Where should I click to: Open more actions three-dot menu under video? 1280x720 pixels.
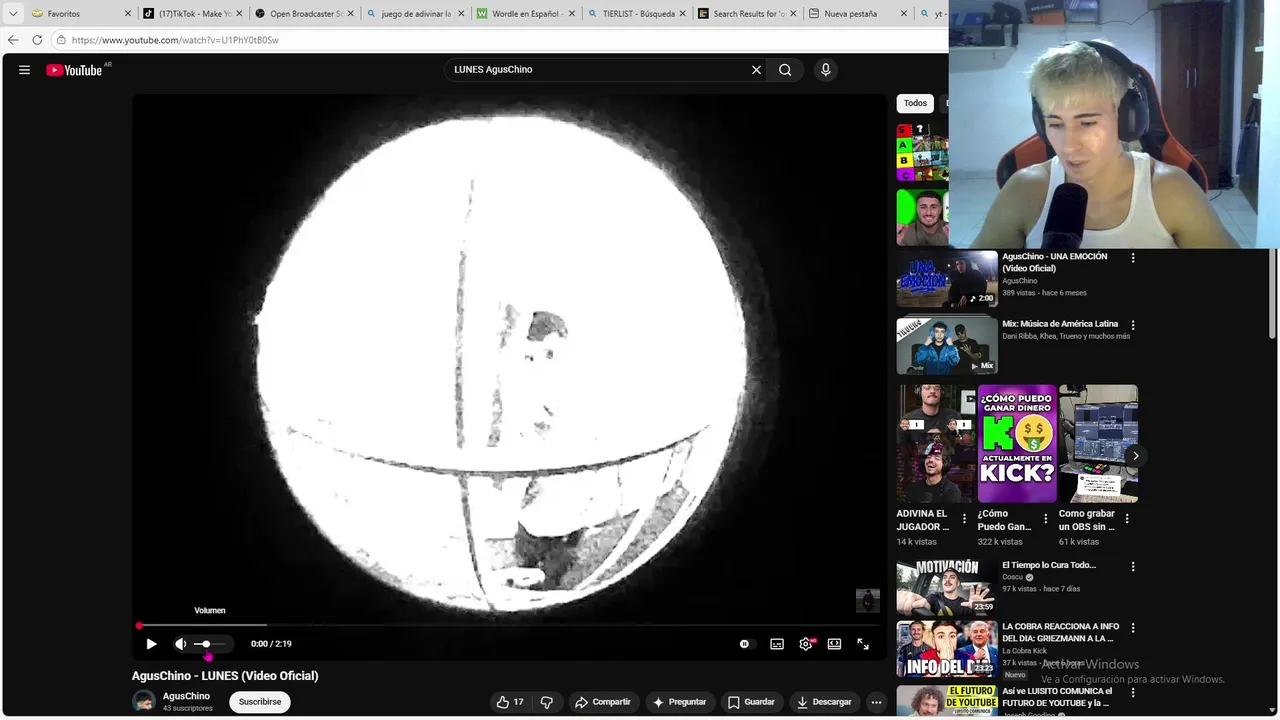876,702
